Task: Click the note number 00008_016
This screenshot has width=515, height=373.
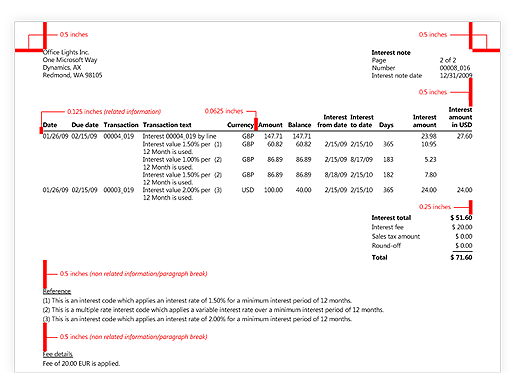Action: 455,68
